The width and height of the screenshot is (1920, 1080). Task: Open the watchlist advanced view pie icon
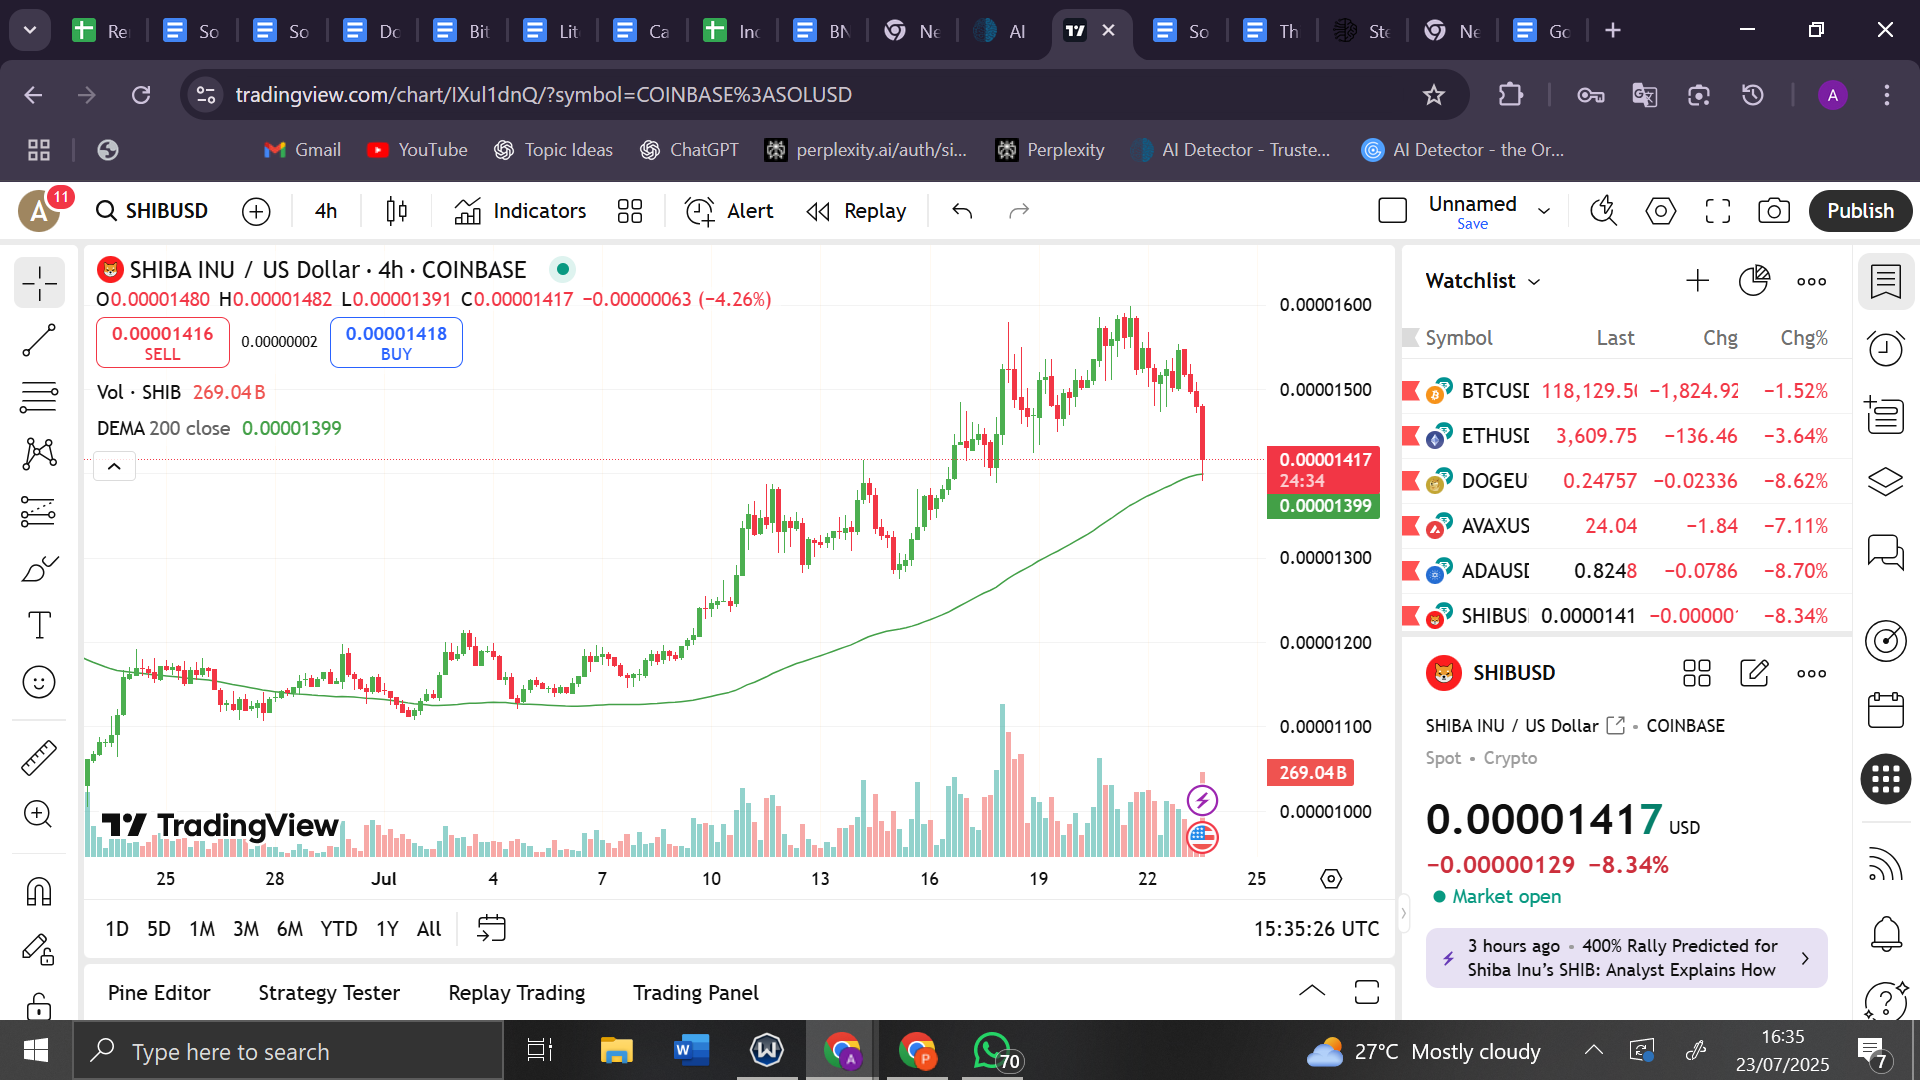pyautogui.click(x=1754, y=281)
